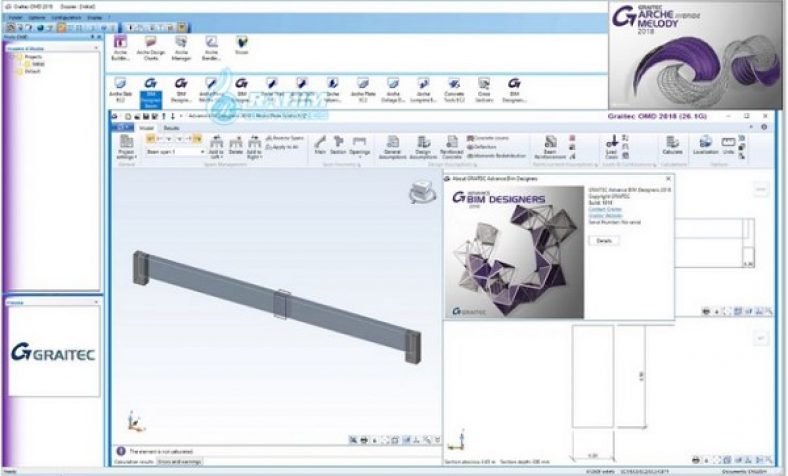Select the Default folder in tree
This screenshot has height=476, width=788.
pos(29,71)
